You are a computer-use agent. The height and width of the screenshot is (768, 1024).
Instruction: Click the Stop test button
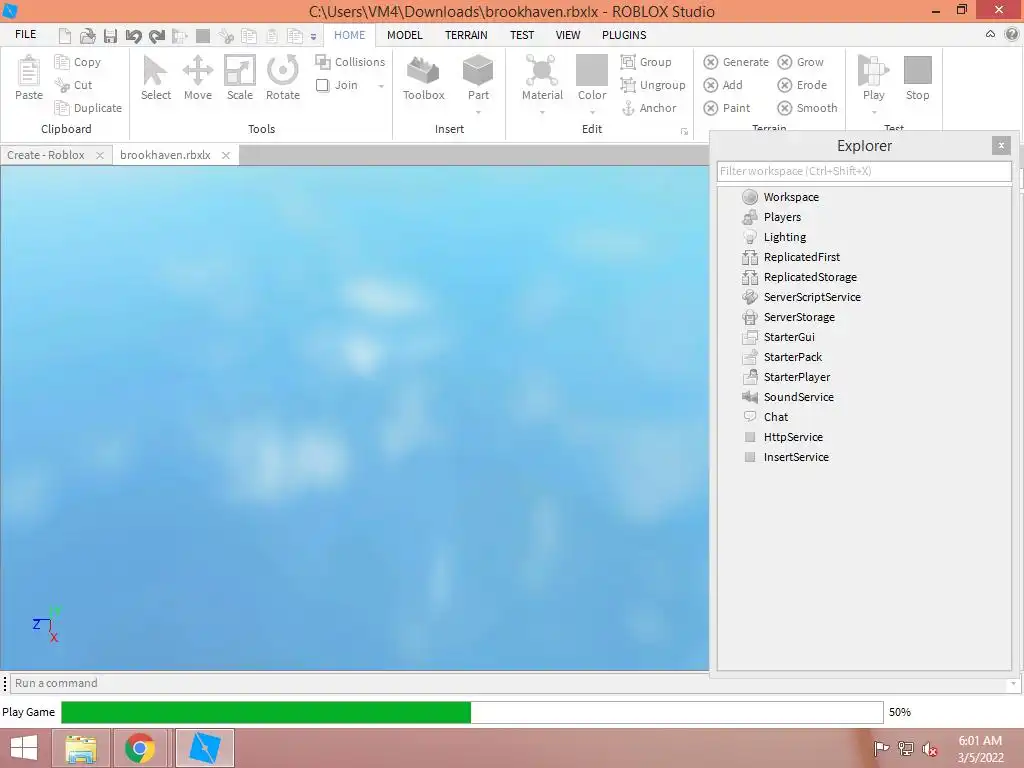[918, 77]
